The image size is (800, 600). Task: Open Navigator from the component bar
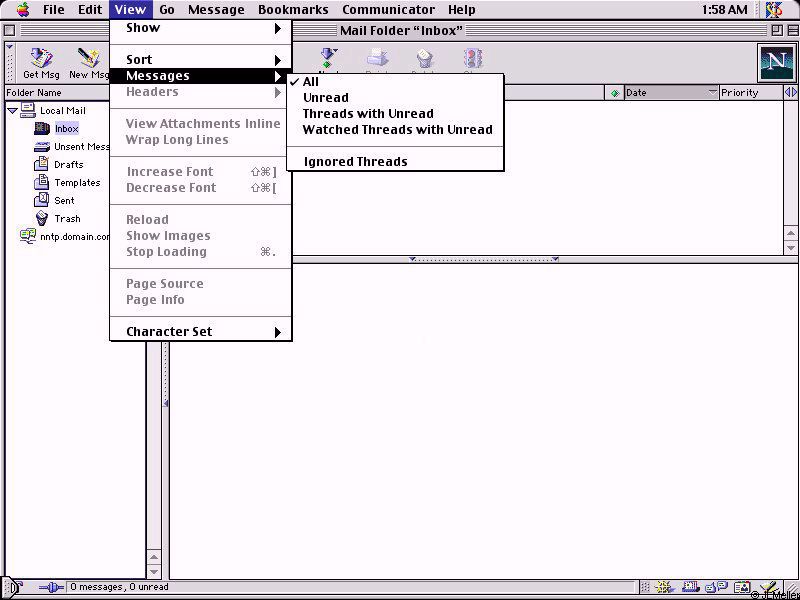tap(663, 587)
